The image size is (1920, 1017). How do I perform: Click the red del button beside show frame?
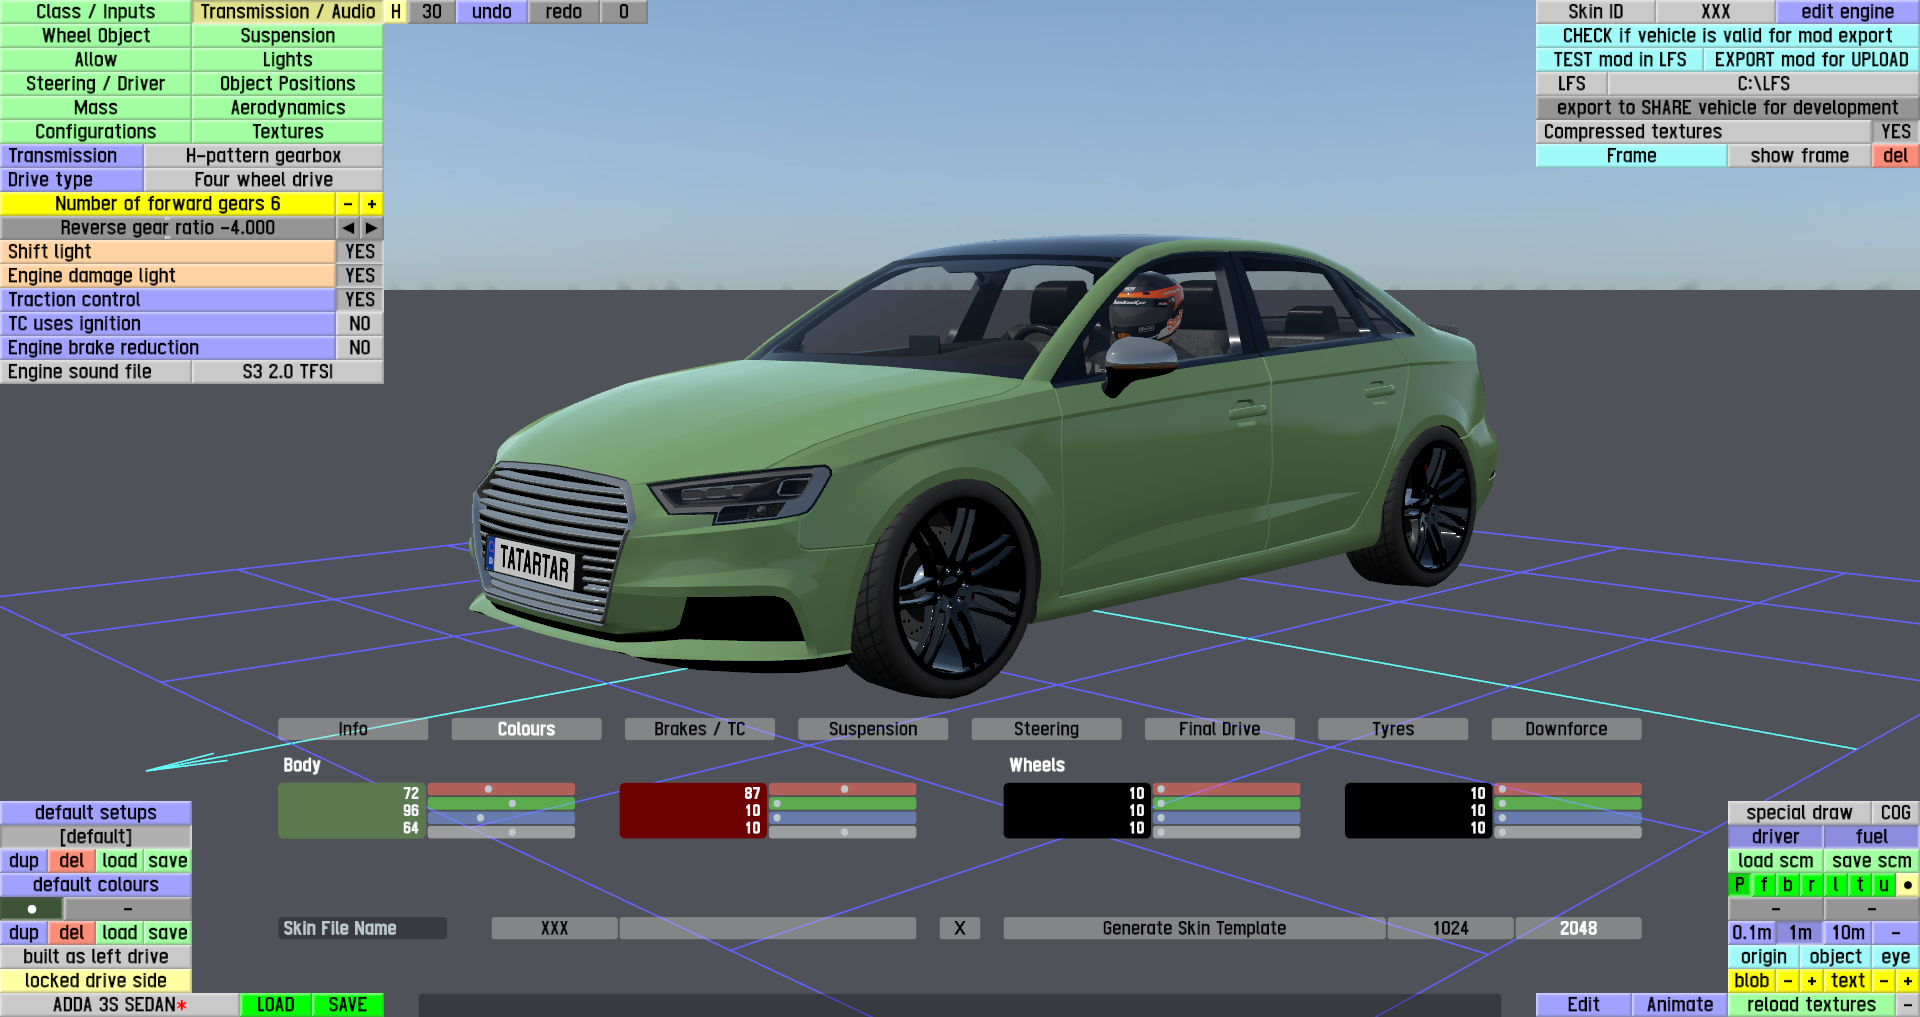pyautogui.click(x=1896, y=156)
